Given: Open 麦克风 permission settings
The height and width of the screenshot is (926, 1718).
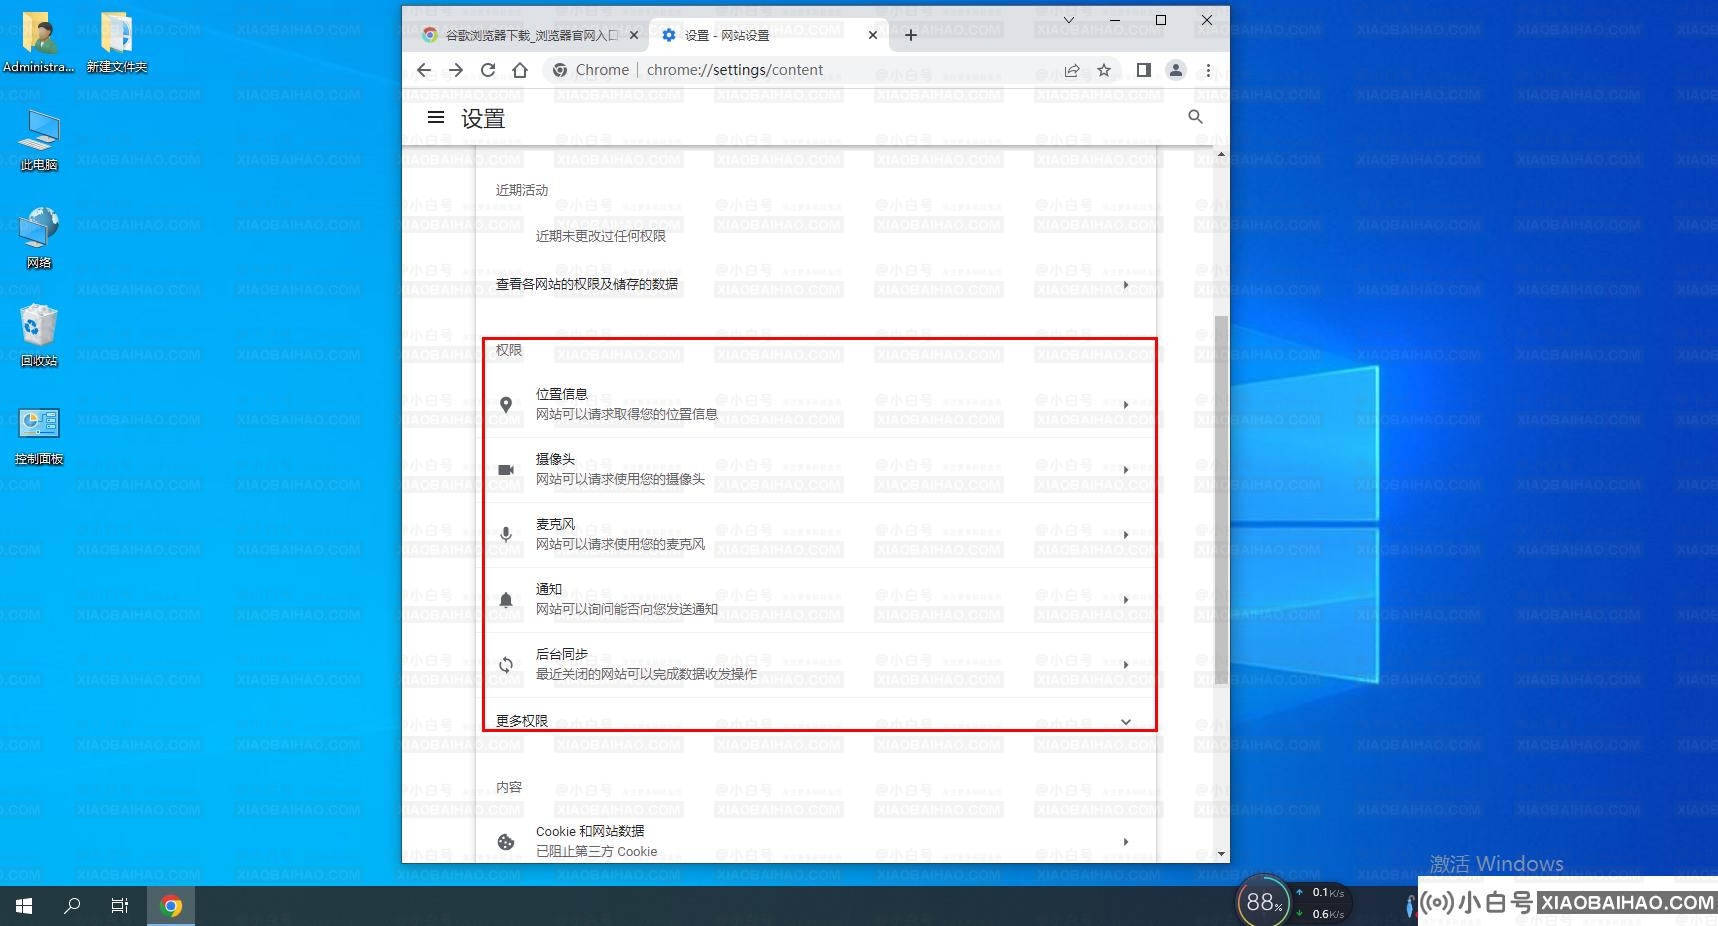Looking at the screenshot, I should [816, 534].
